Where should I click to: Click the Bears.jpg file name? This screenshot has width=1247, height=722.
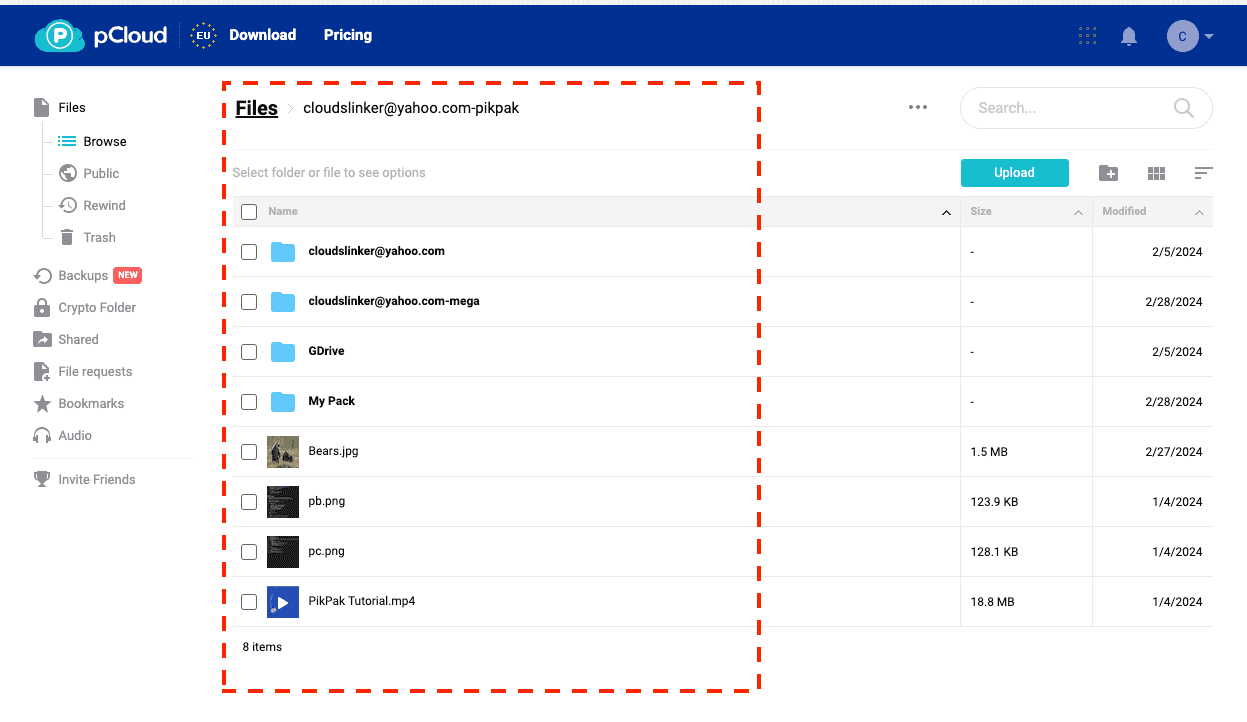pos(333,451)
